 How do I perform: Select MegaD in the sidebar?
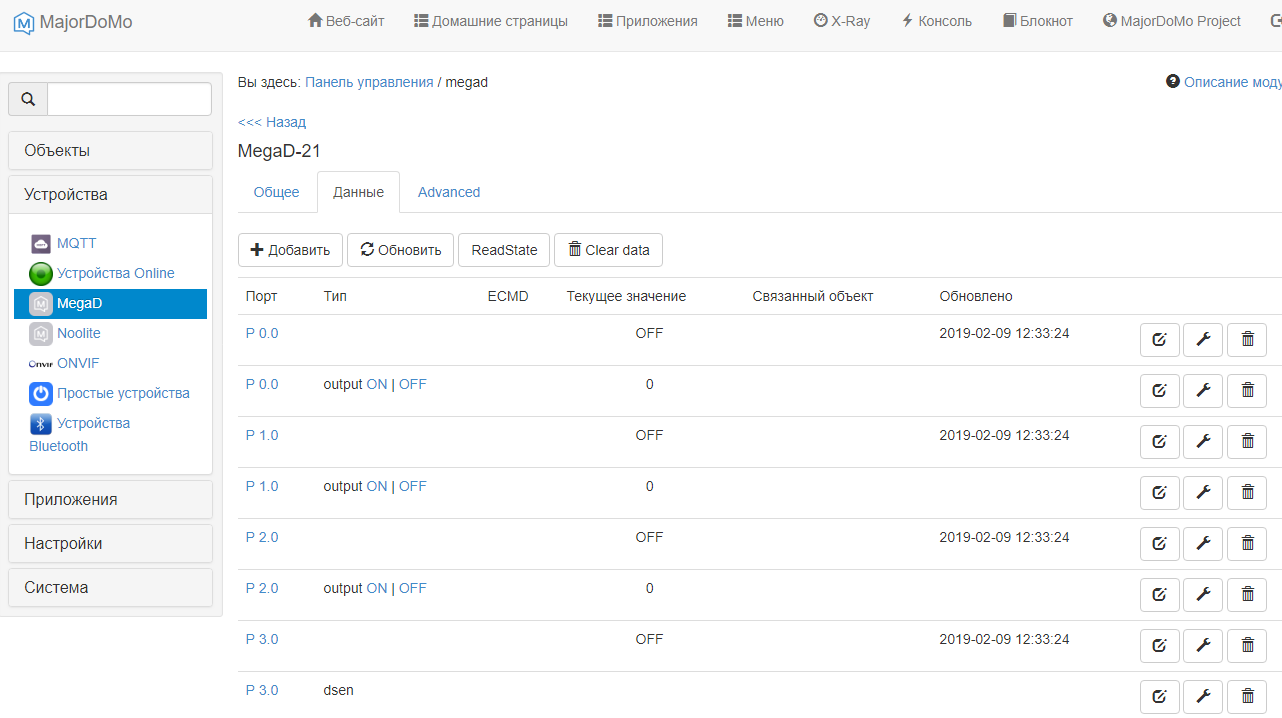coord(110,304)
